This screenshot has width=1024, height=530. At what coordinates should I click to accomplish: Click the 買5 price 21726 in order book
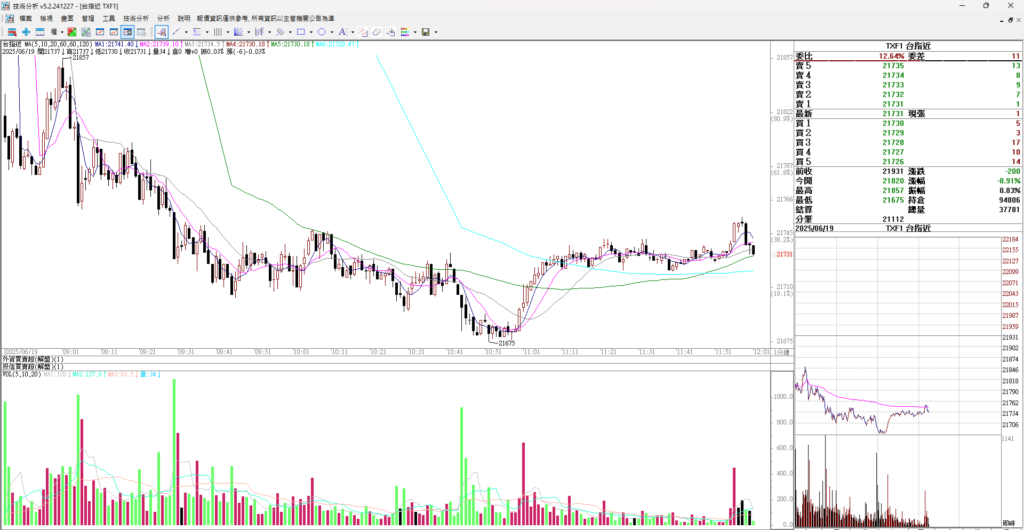(x=893, y=161)
